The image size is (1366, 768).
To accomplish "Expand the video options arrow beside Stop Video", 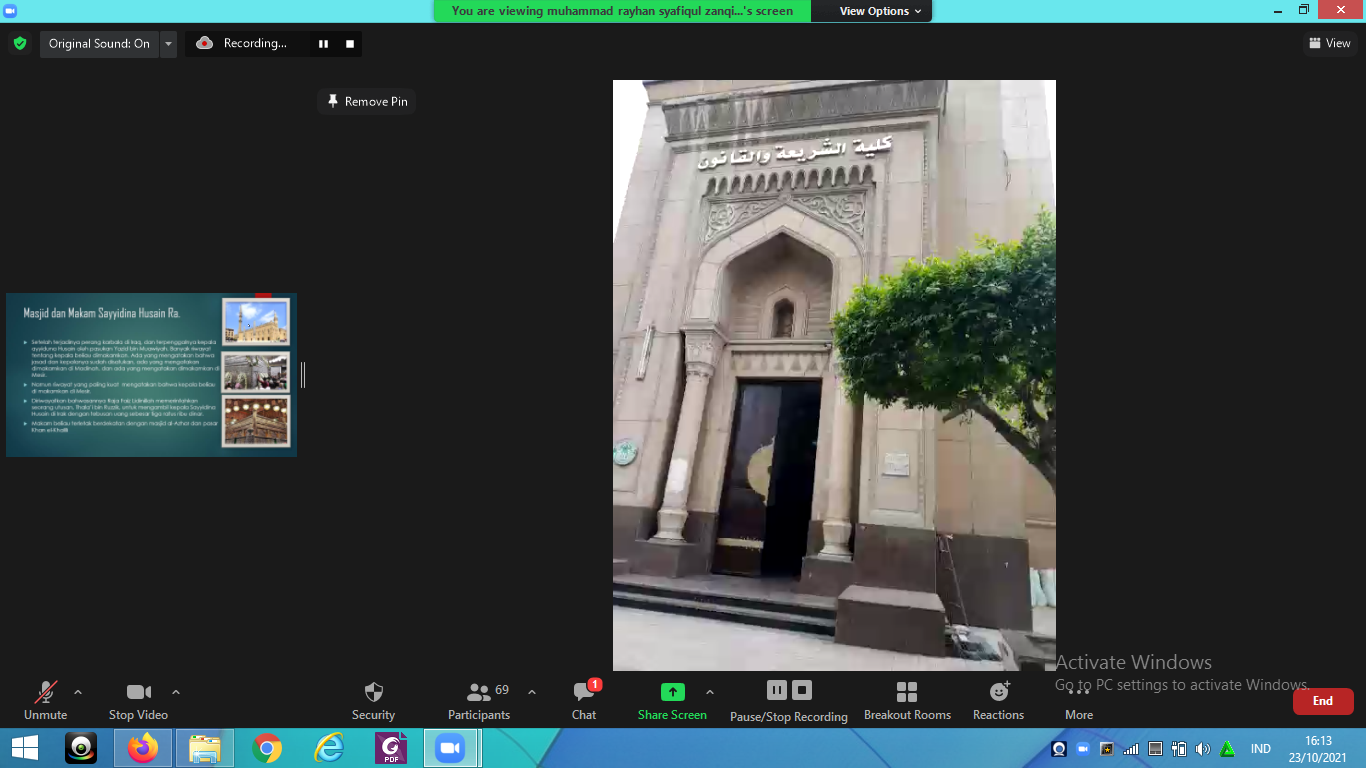I will pos(176,692).
